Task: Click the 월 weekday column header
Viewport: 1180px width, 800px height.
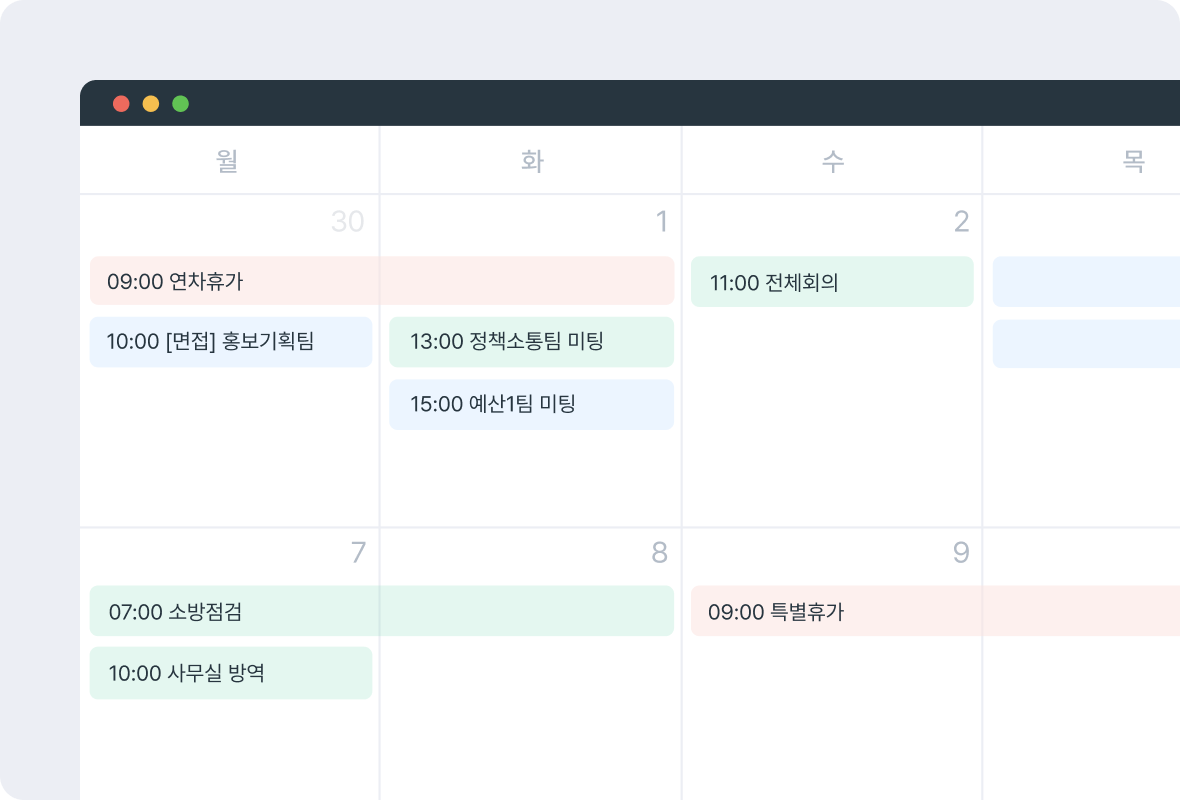Action: coord(227,160)
